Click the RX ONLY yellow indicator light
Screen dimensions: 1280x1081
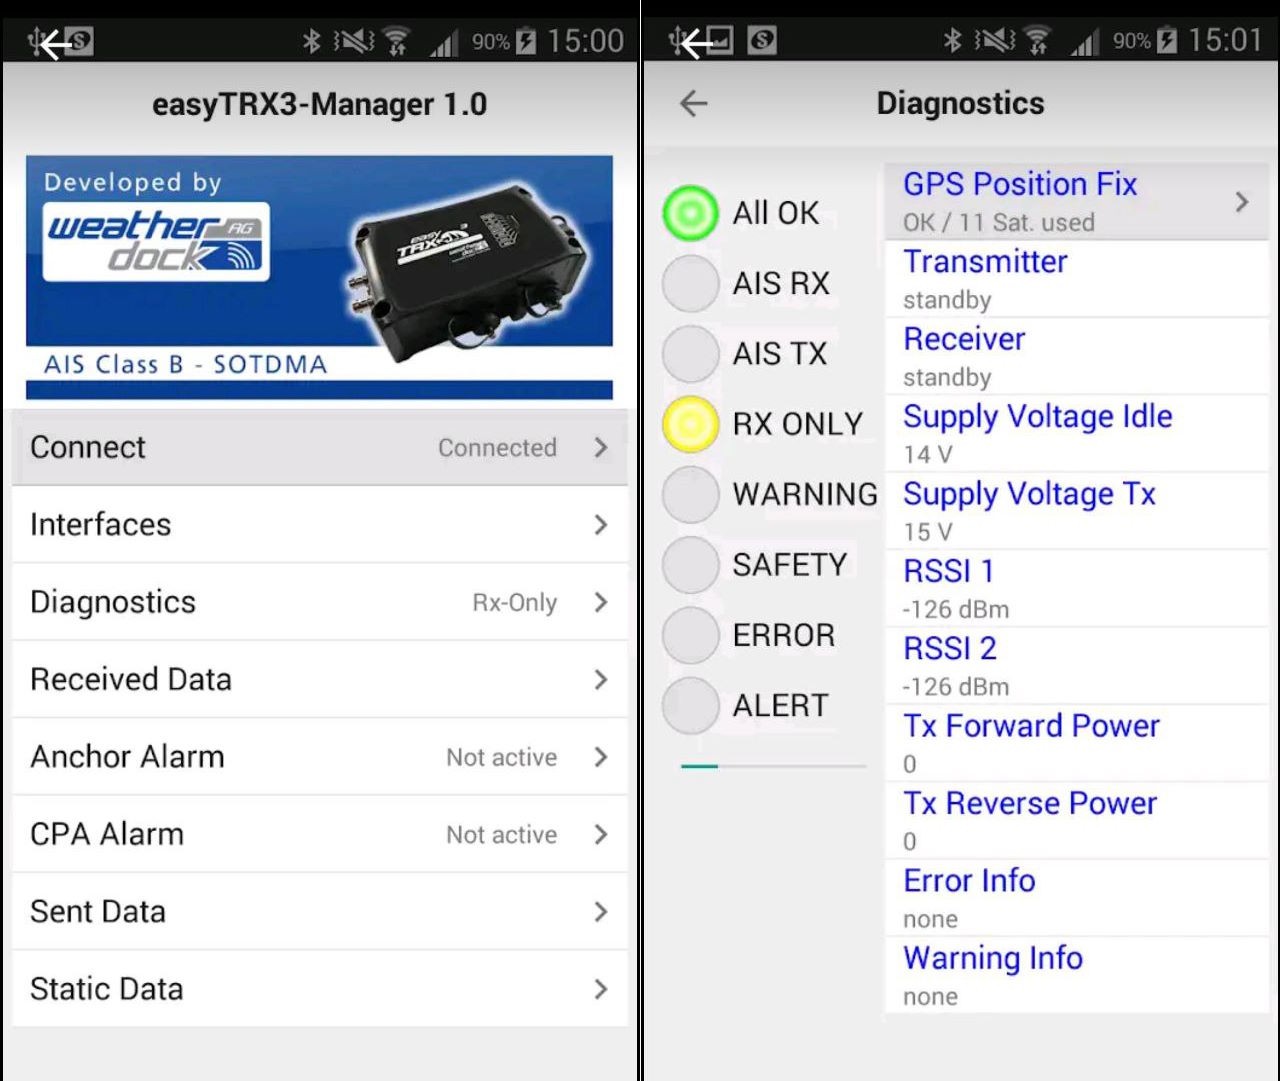(x=690, y=424)
